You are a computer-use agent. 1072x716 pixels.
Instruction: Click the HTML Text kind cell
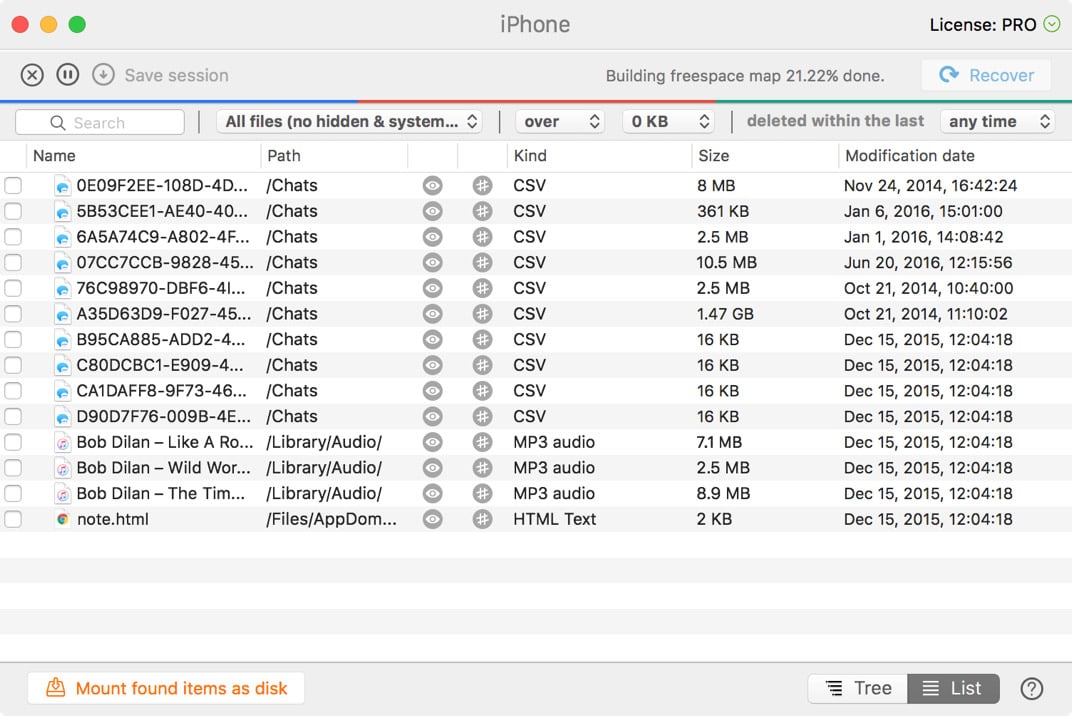pyautogui.click(x=554, y=519)
